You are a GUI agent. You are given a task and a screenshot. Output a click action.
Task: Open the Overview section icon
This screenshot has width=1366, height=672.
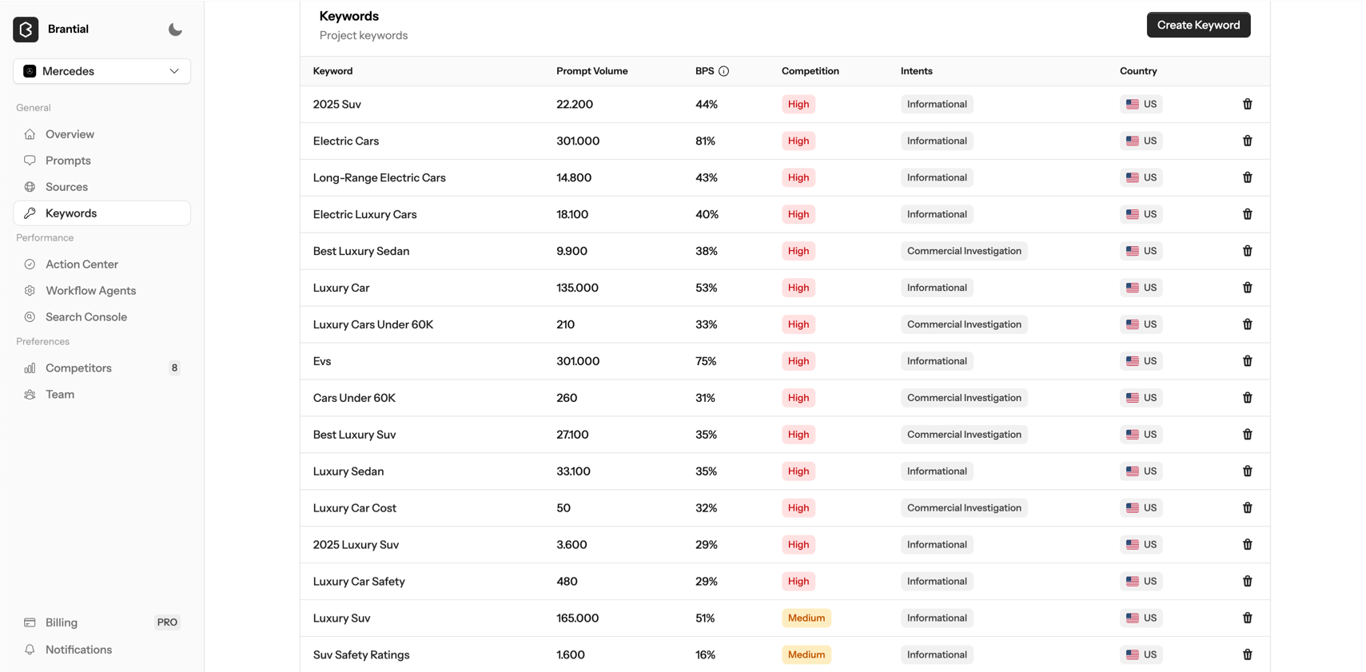point(31,133)
